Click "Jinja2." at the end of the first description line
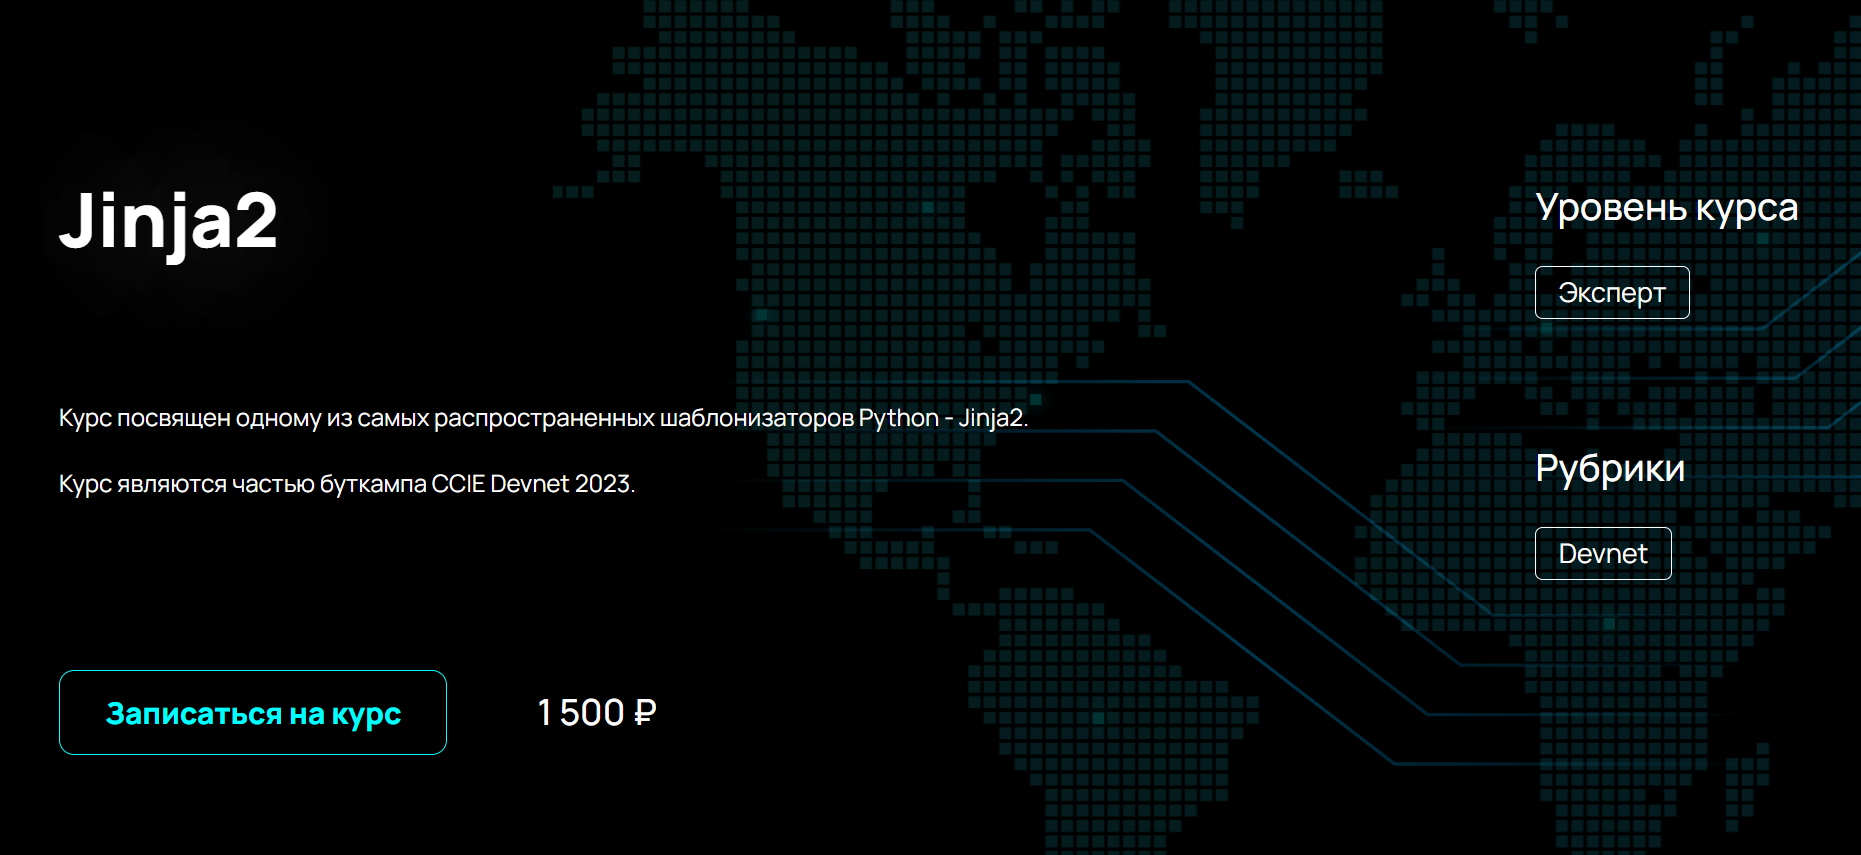Screen dimensions: 1861x855 pyautogui.click(x=992, y=418)
